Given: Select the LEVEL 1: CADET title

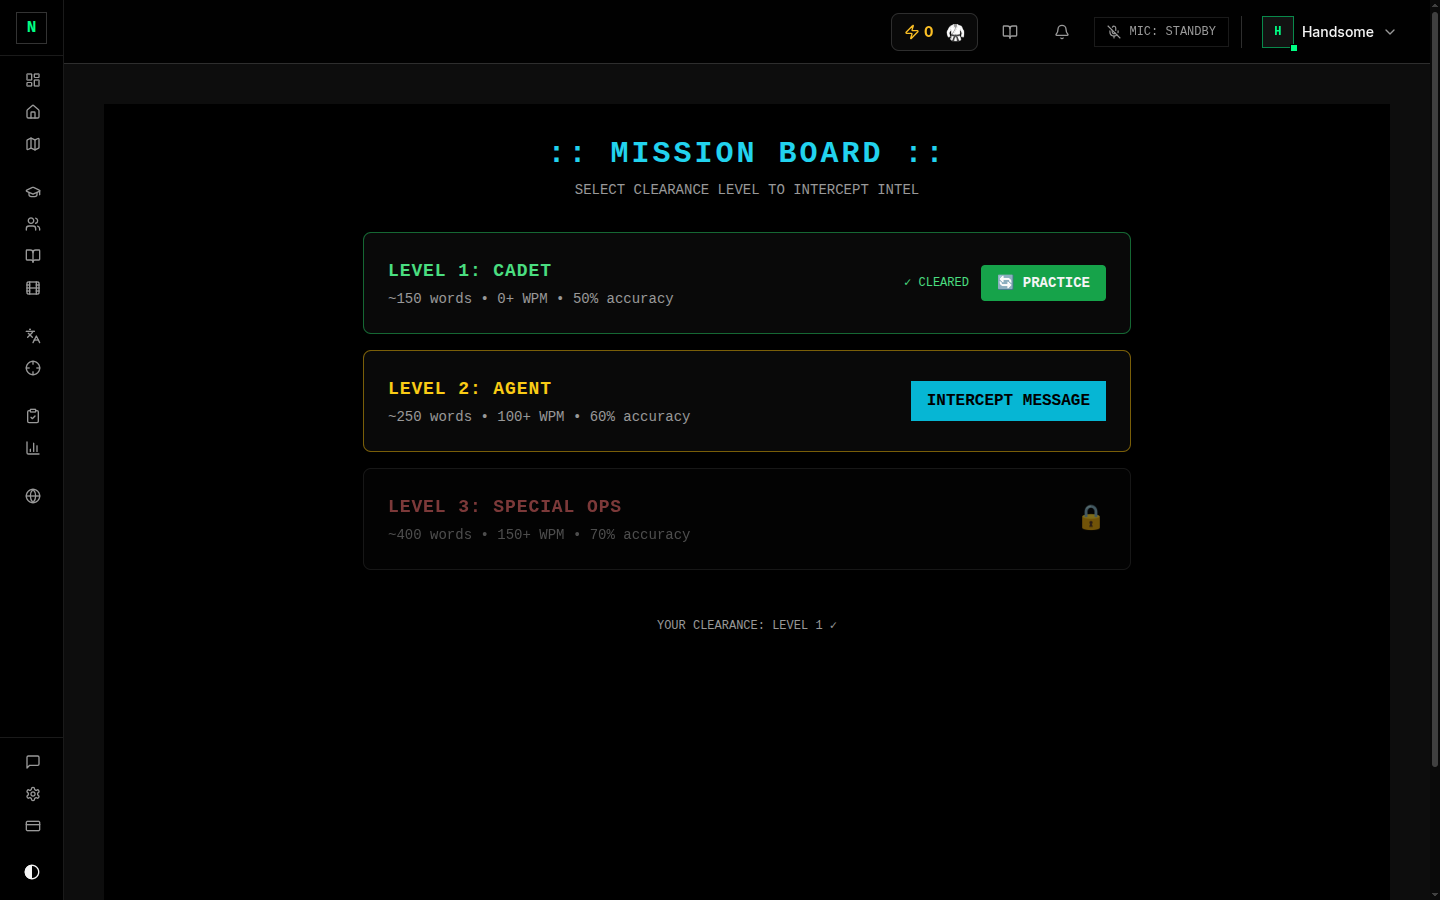Looking at the screenshot, I should tap(470, 271).
